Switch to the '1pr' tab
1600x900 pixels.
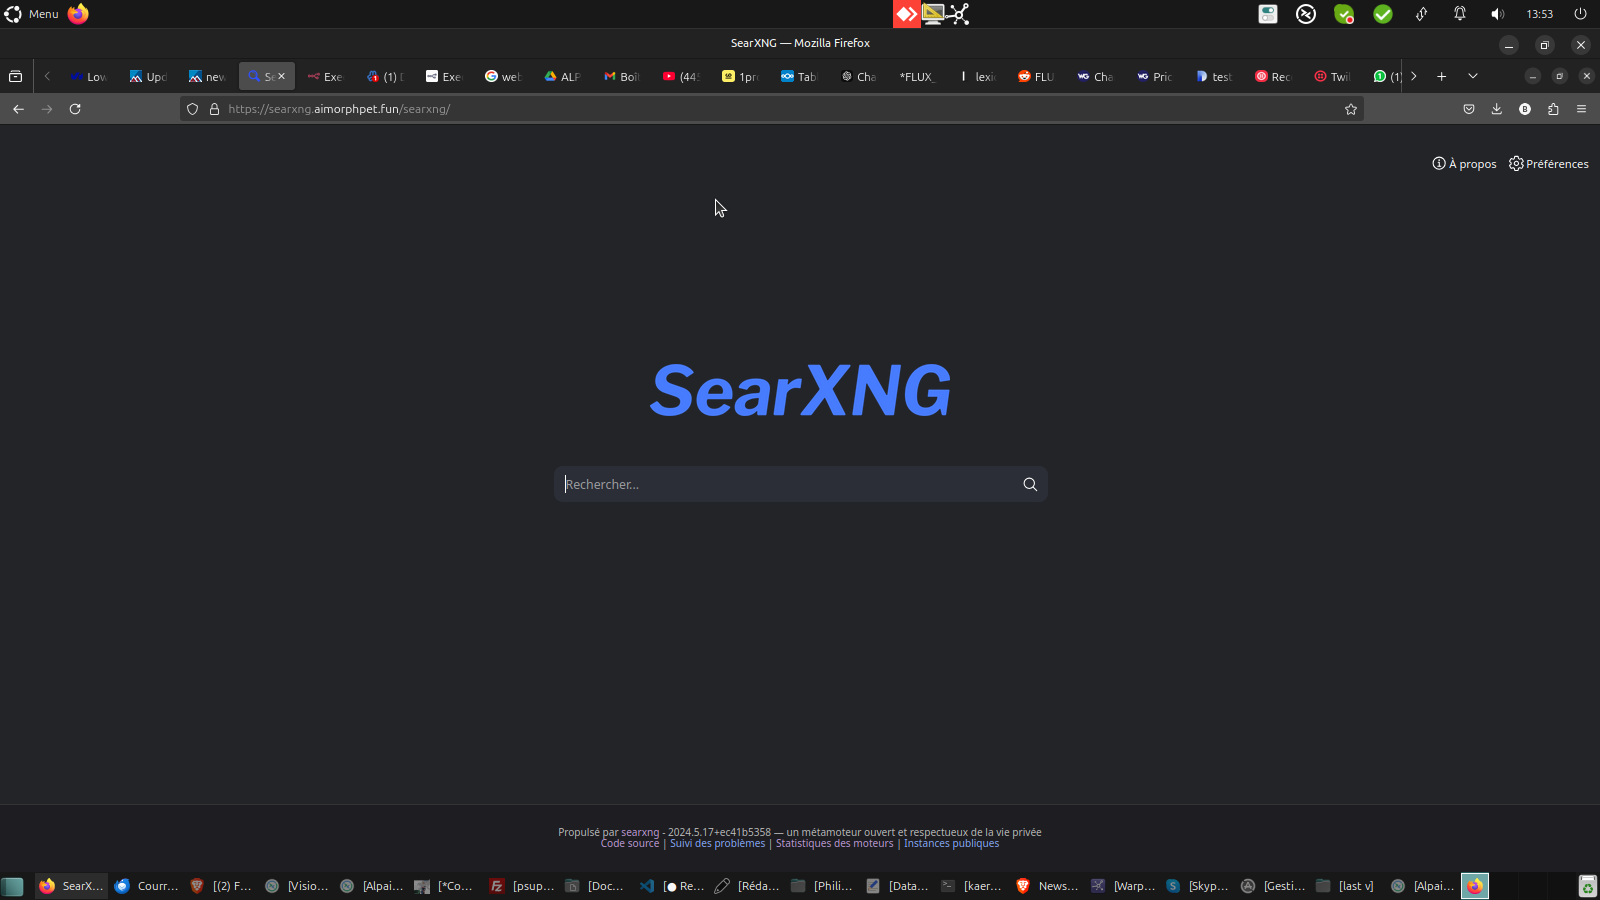click(x=740, y=76)
